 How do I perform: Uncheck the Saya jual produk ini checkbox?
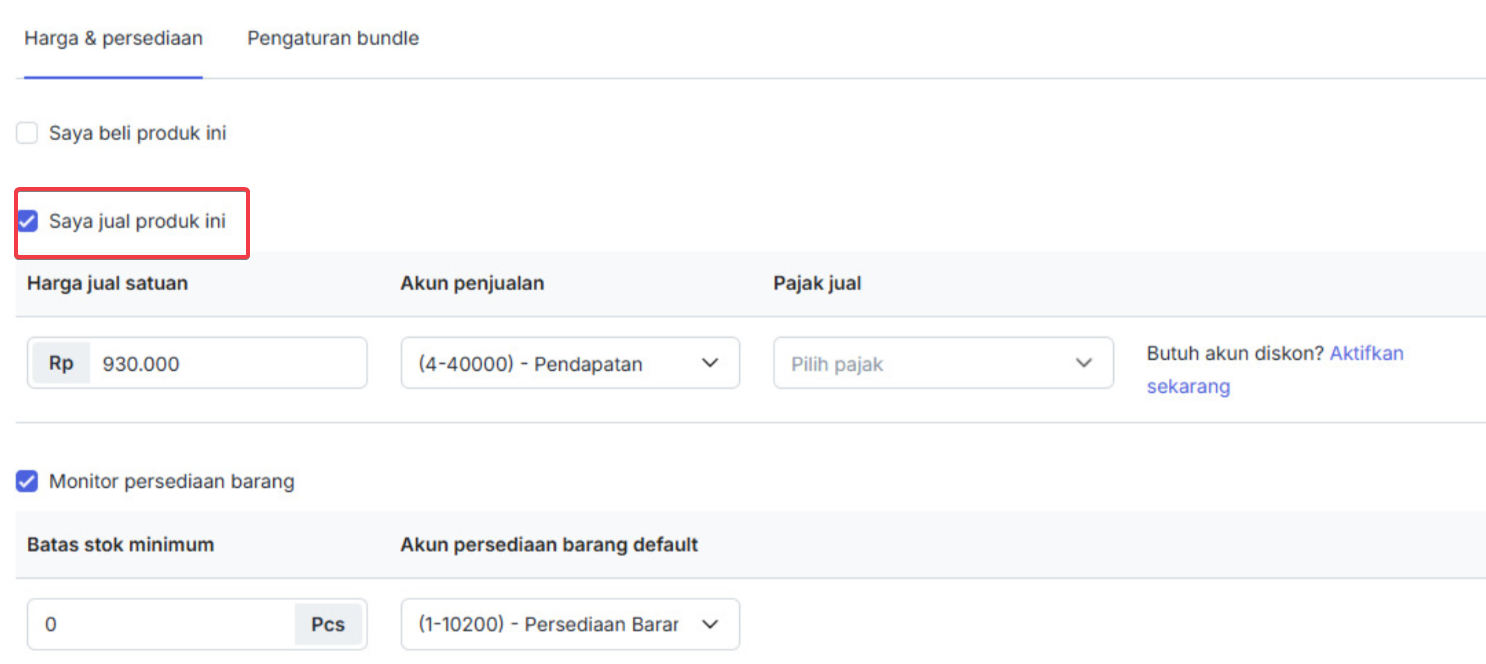point(28,221)
